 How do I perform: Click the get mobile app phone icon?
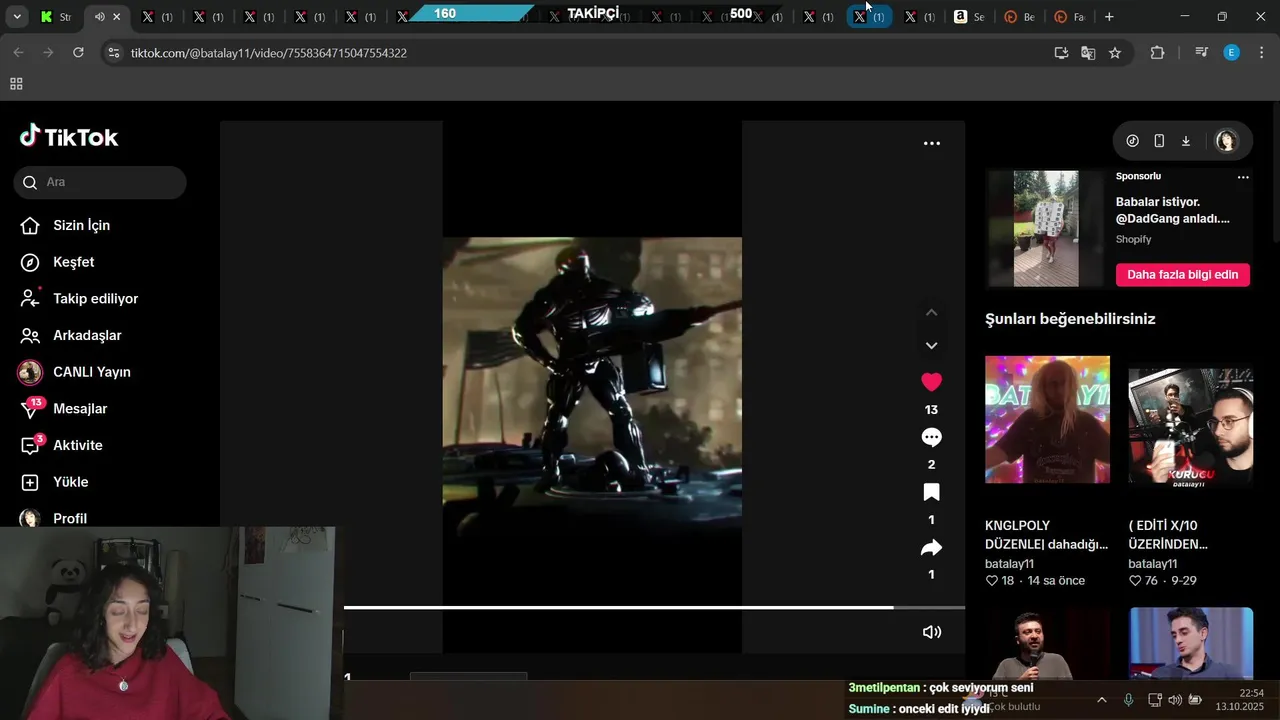(x=1159, y=141)
